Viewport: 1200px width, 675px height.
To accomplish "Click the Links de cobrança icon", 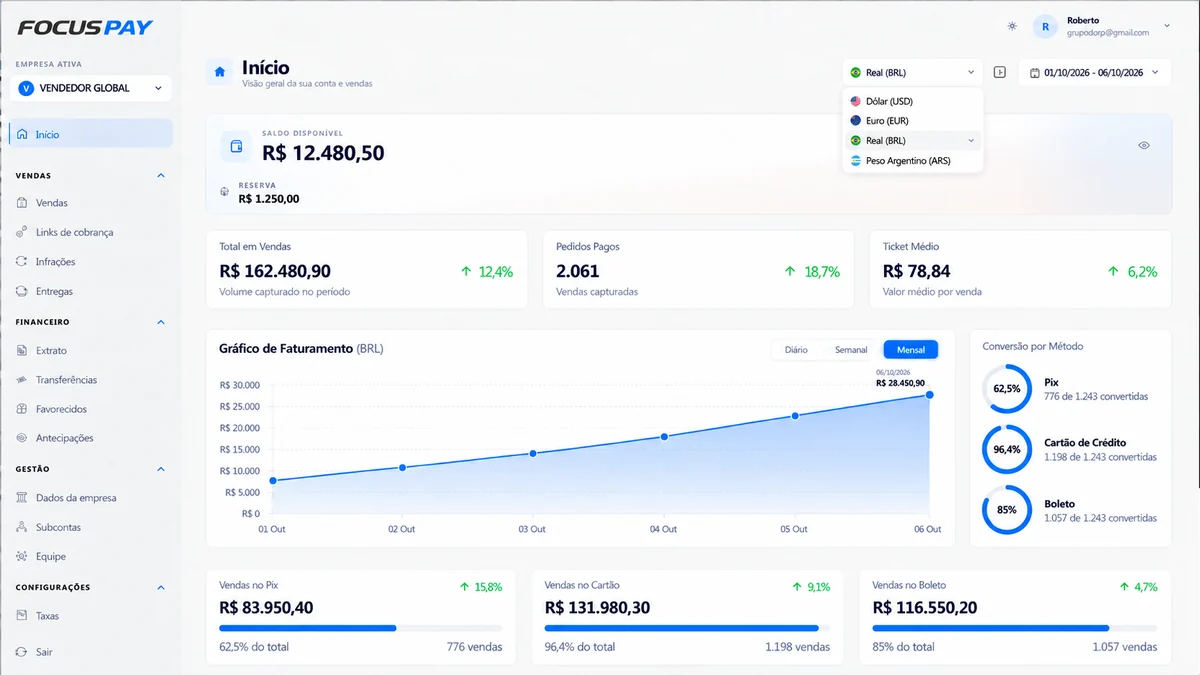I will pyautogui.click(x=22, y=232).
